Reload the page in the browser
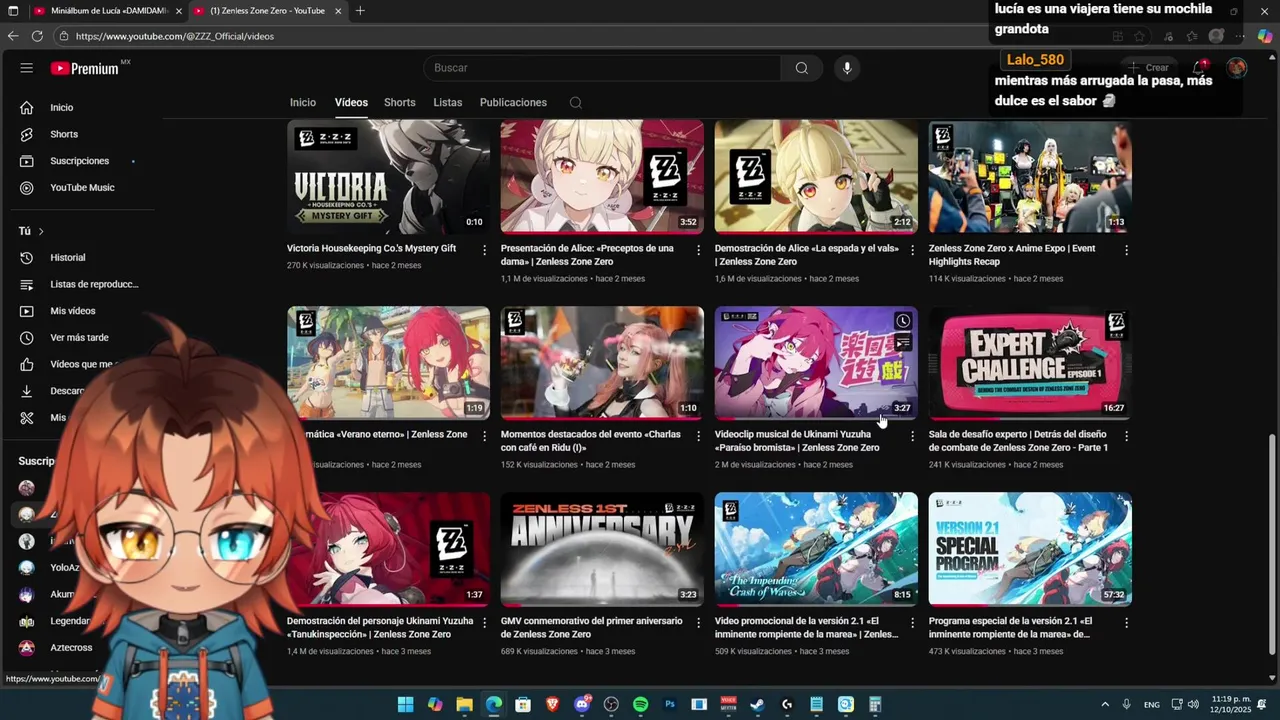 tap(37, 36)
